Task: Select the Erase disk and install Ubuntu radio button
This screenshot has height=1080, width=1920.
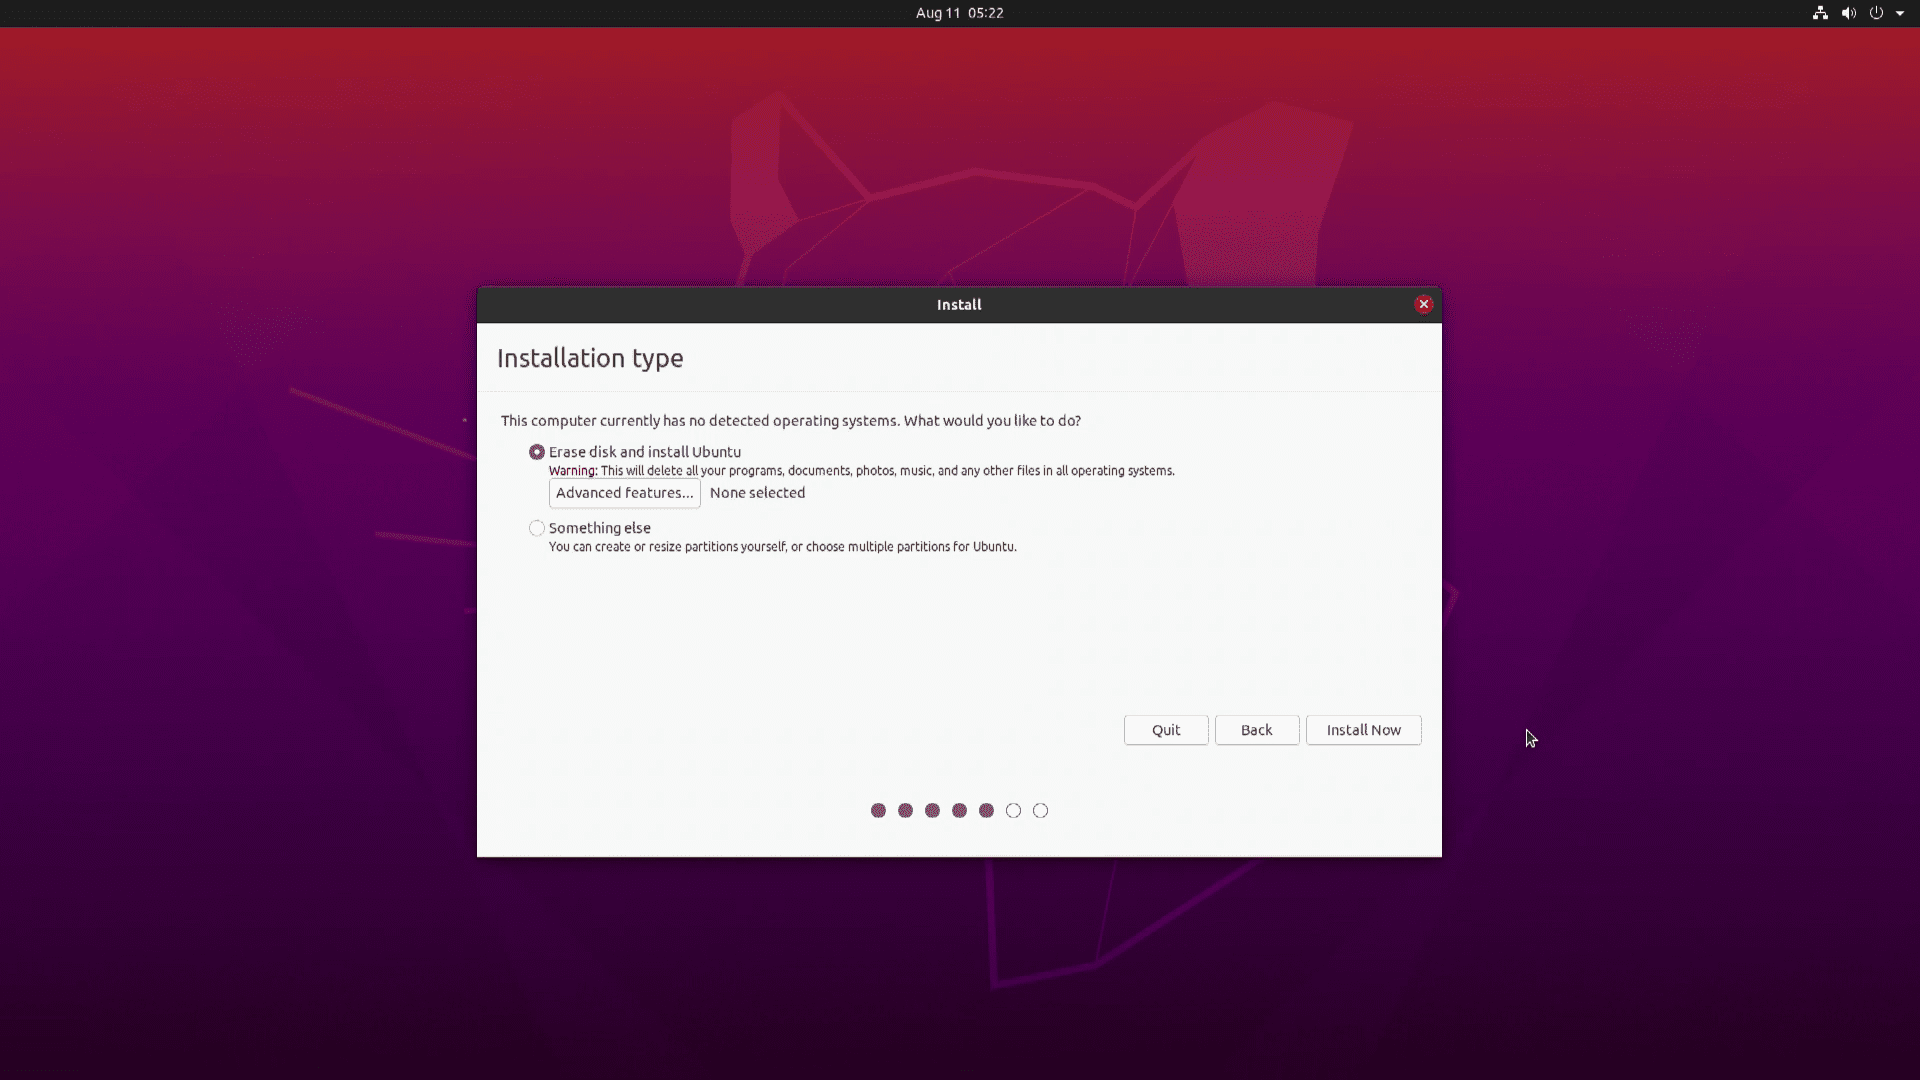Action: (x=537, y=451)
